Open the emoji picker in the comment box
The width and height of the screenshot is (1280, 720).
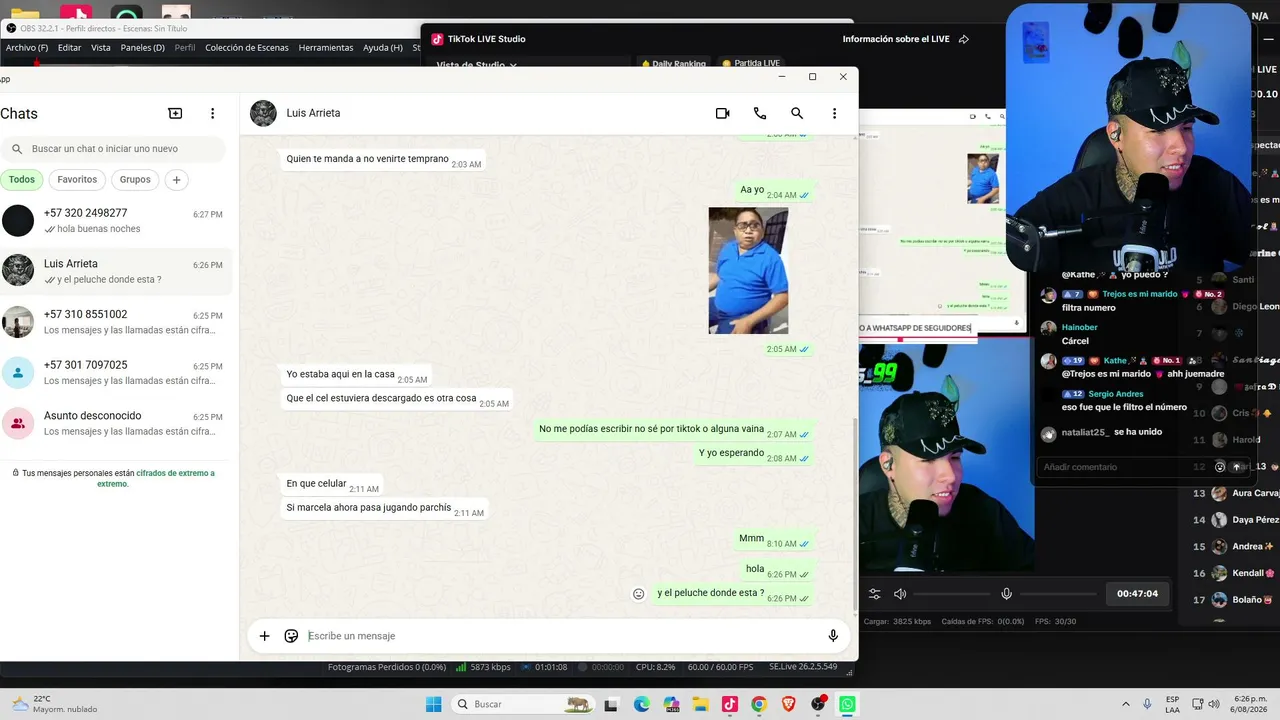coord(1220,467)
